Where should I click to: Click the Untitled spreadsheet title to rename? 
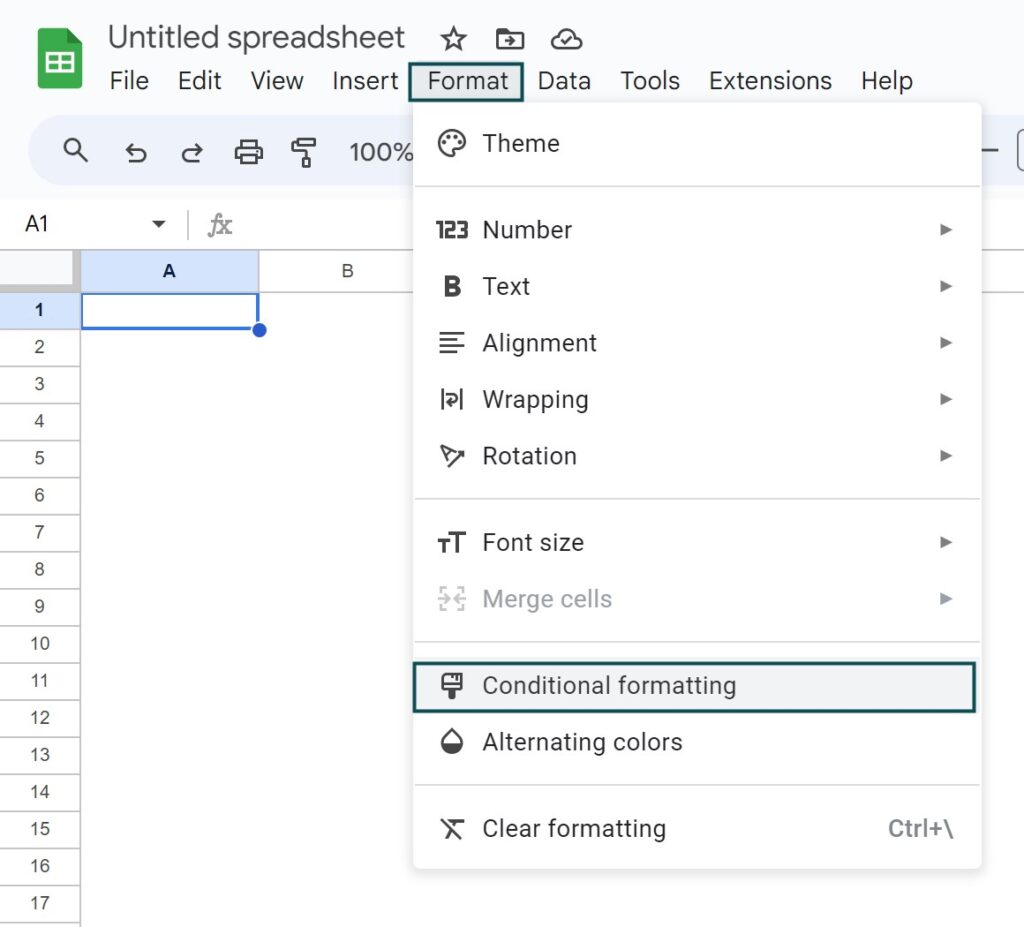pyautogui.click(x=256, y=38)
